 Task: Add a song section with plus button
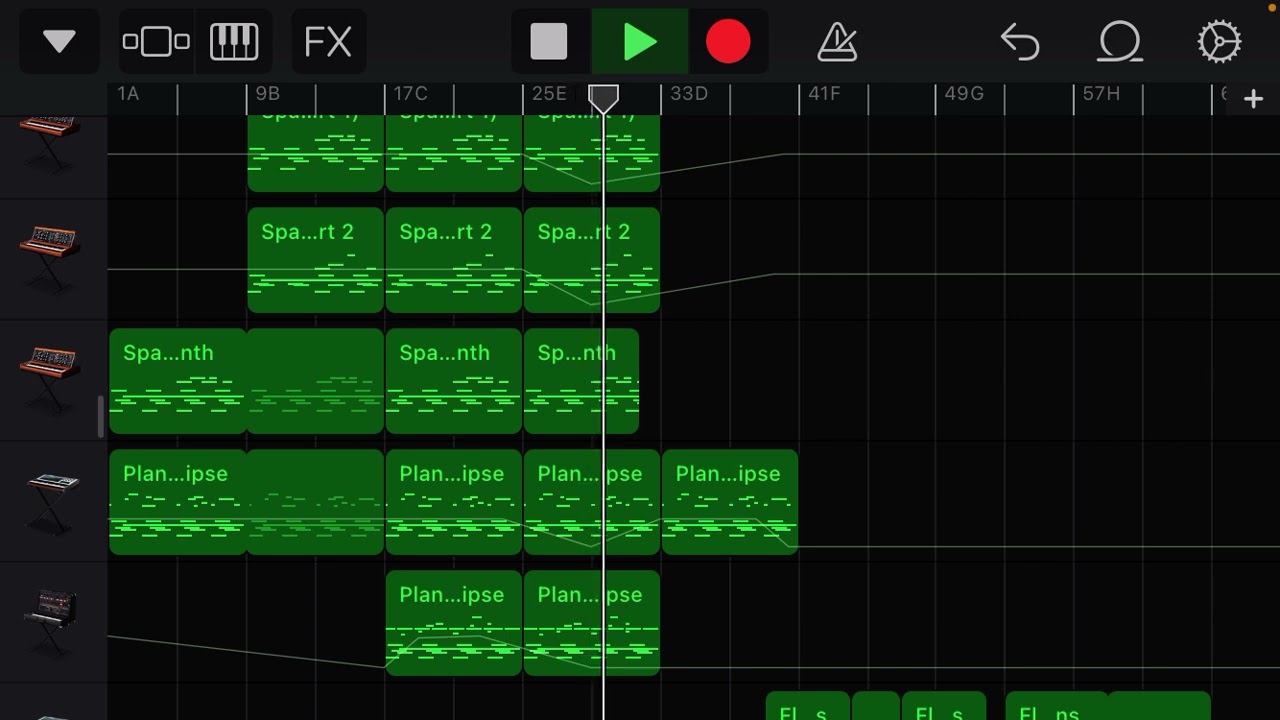coord(1253,98)
